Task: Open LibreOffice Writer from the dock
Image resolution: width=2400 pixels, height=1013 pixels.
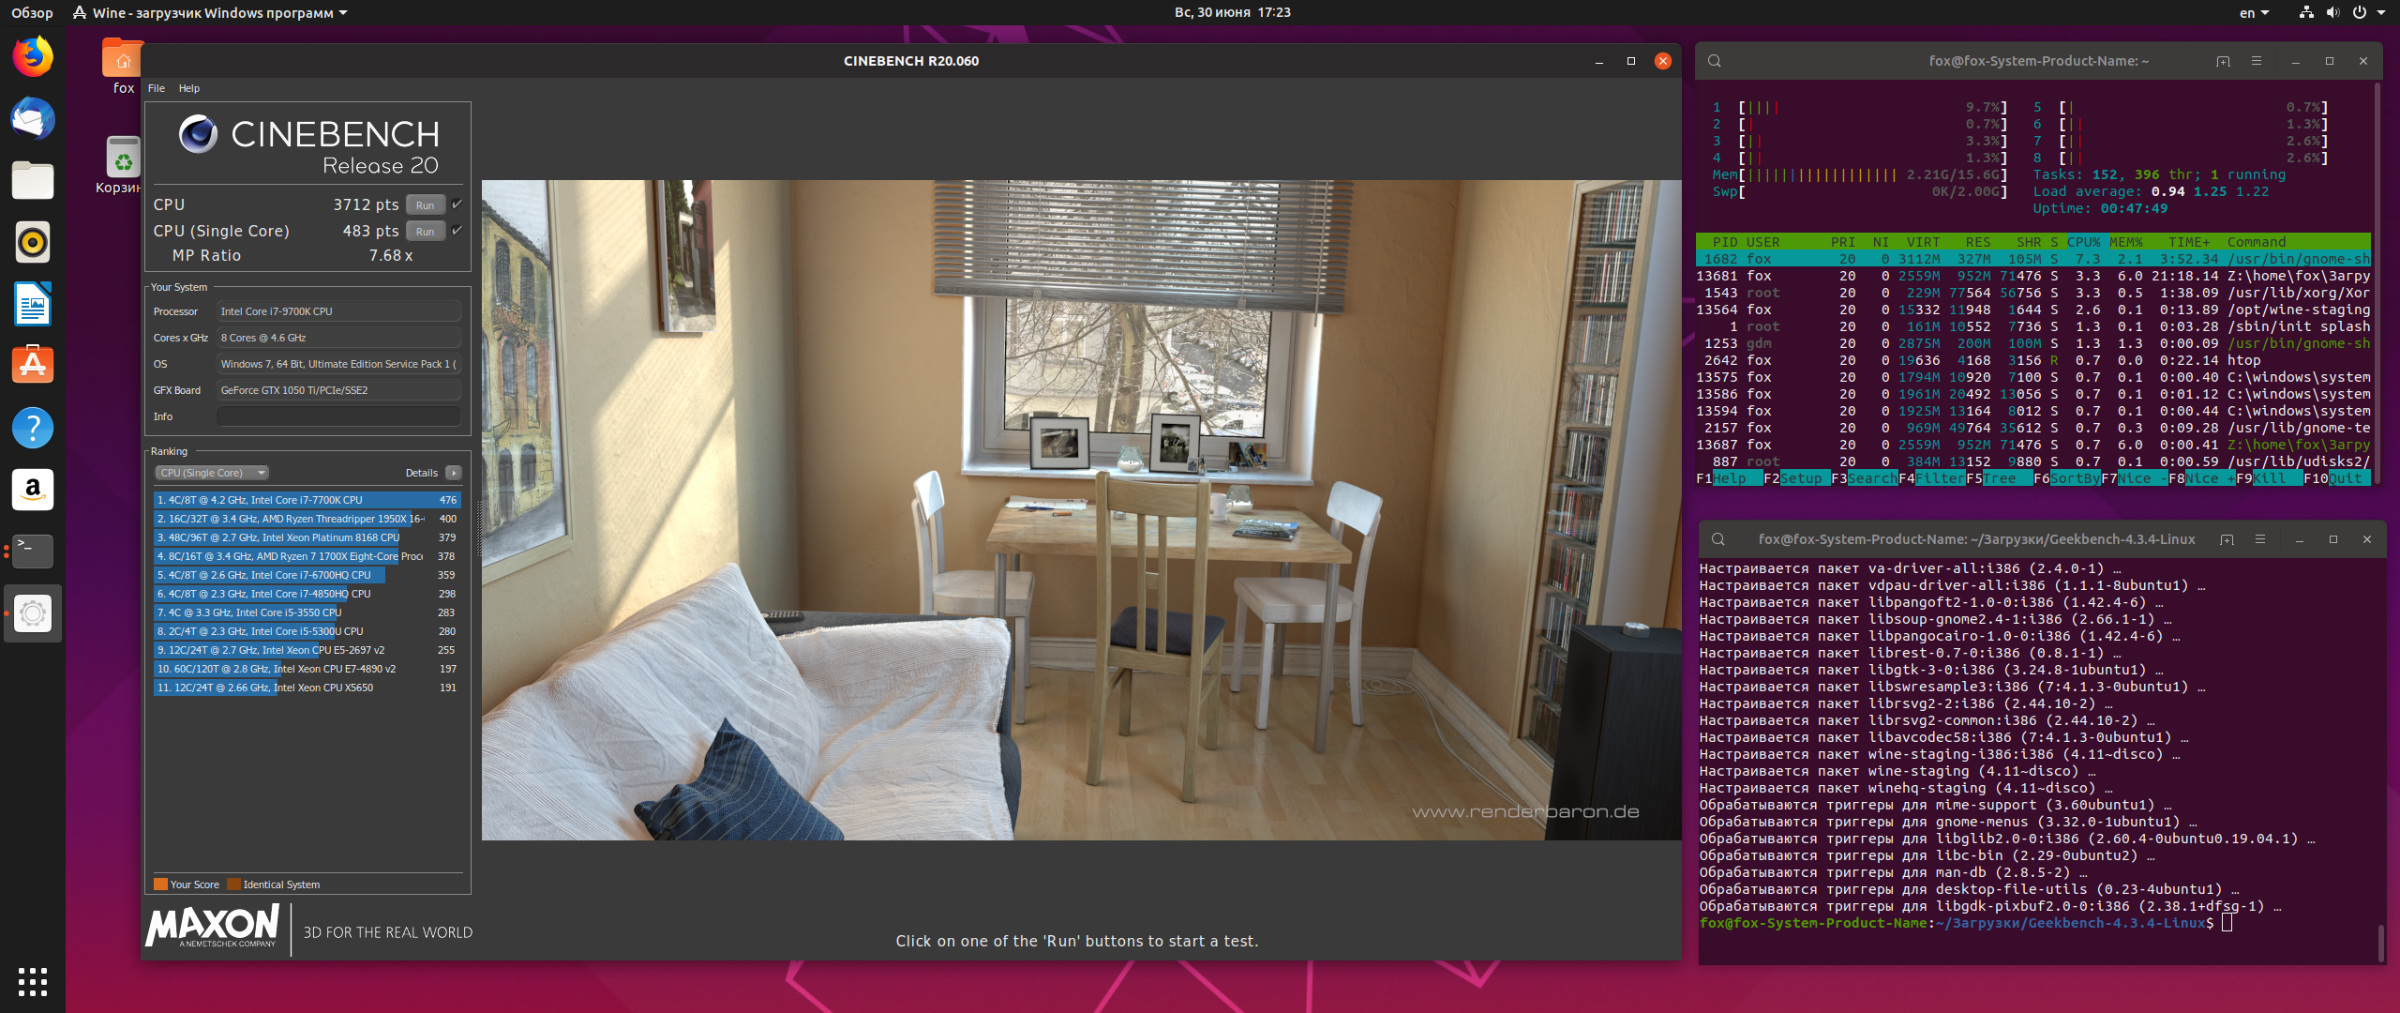Action: [33, 304]
